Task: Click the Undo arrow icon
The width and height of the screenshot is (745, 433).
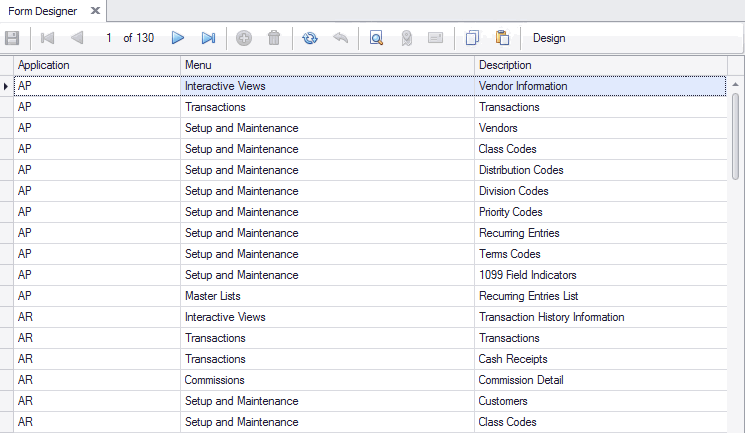Action: 340,38
